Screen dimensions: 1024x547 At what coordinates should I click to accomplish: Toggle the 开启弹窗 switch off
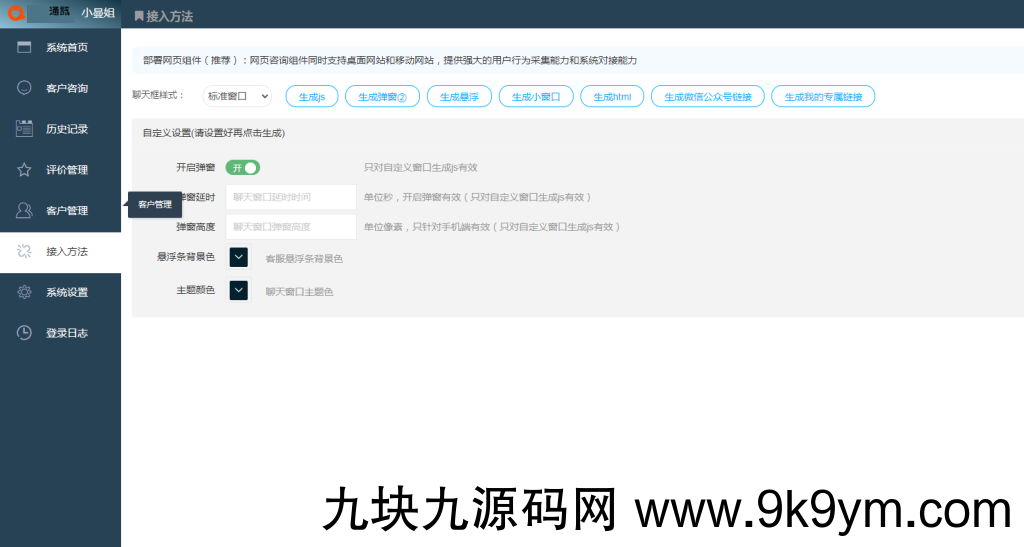coord(243,168)
